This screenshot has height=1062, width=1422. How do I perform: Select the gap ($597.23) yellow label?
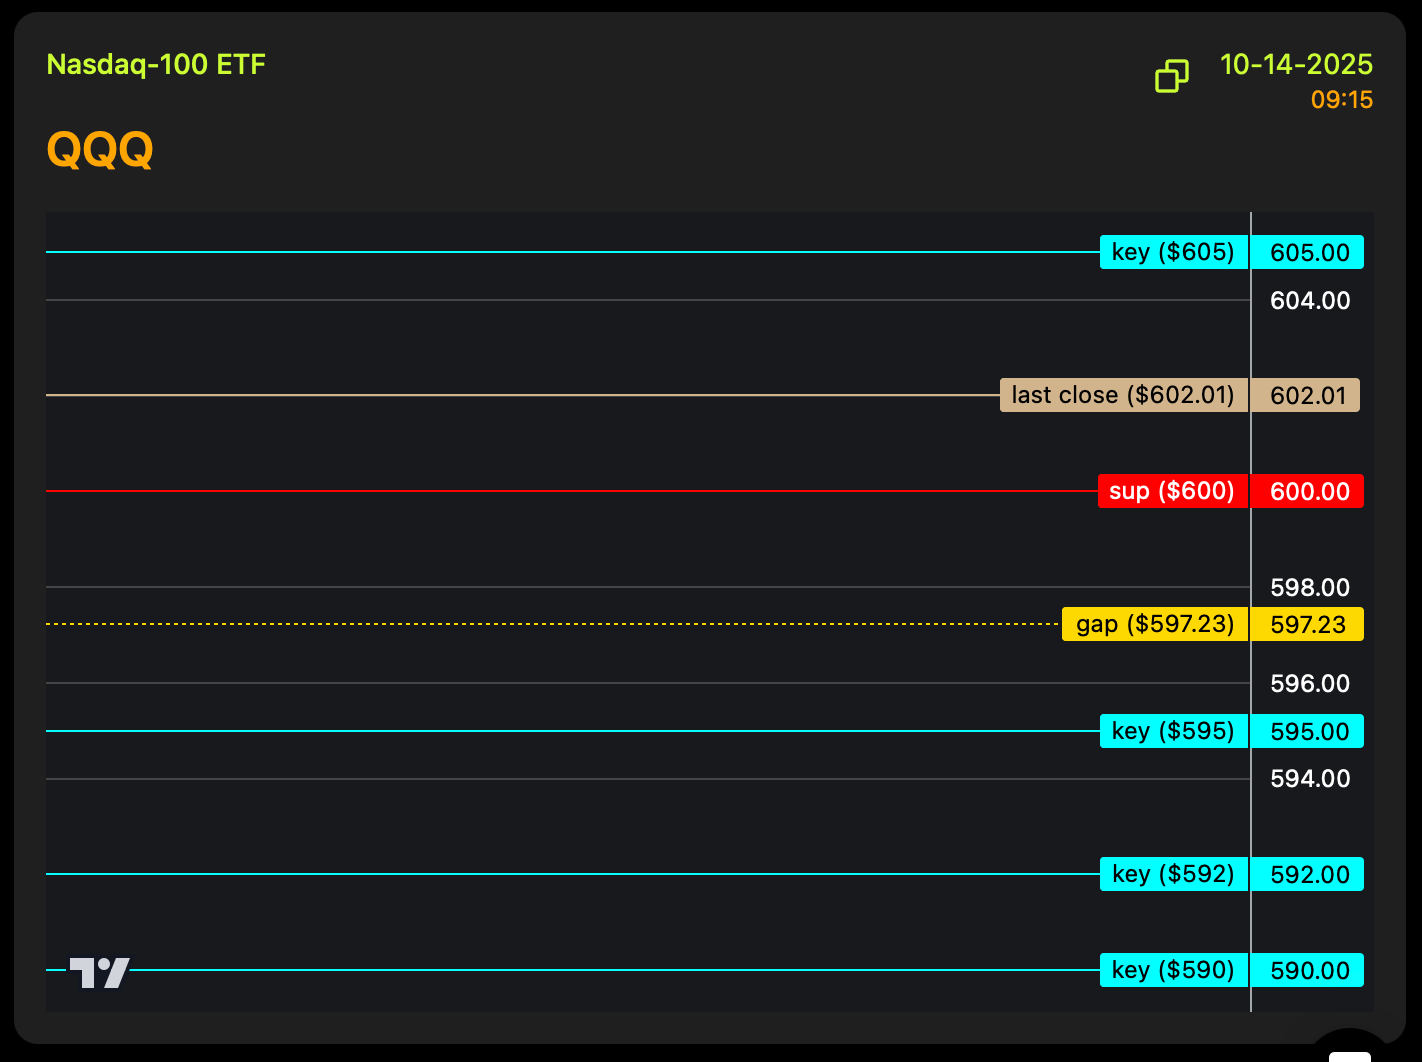(x=1155, y=624)
